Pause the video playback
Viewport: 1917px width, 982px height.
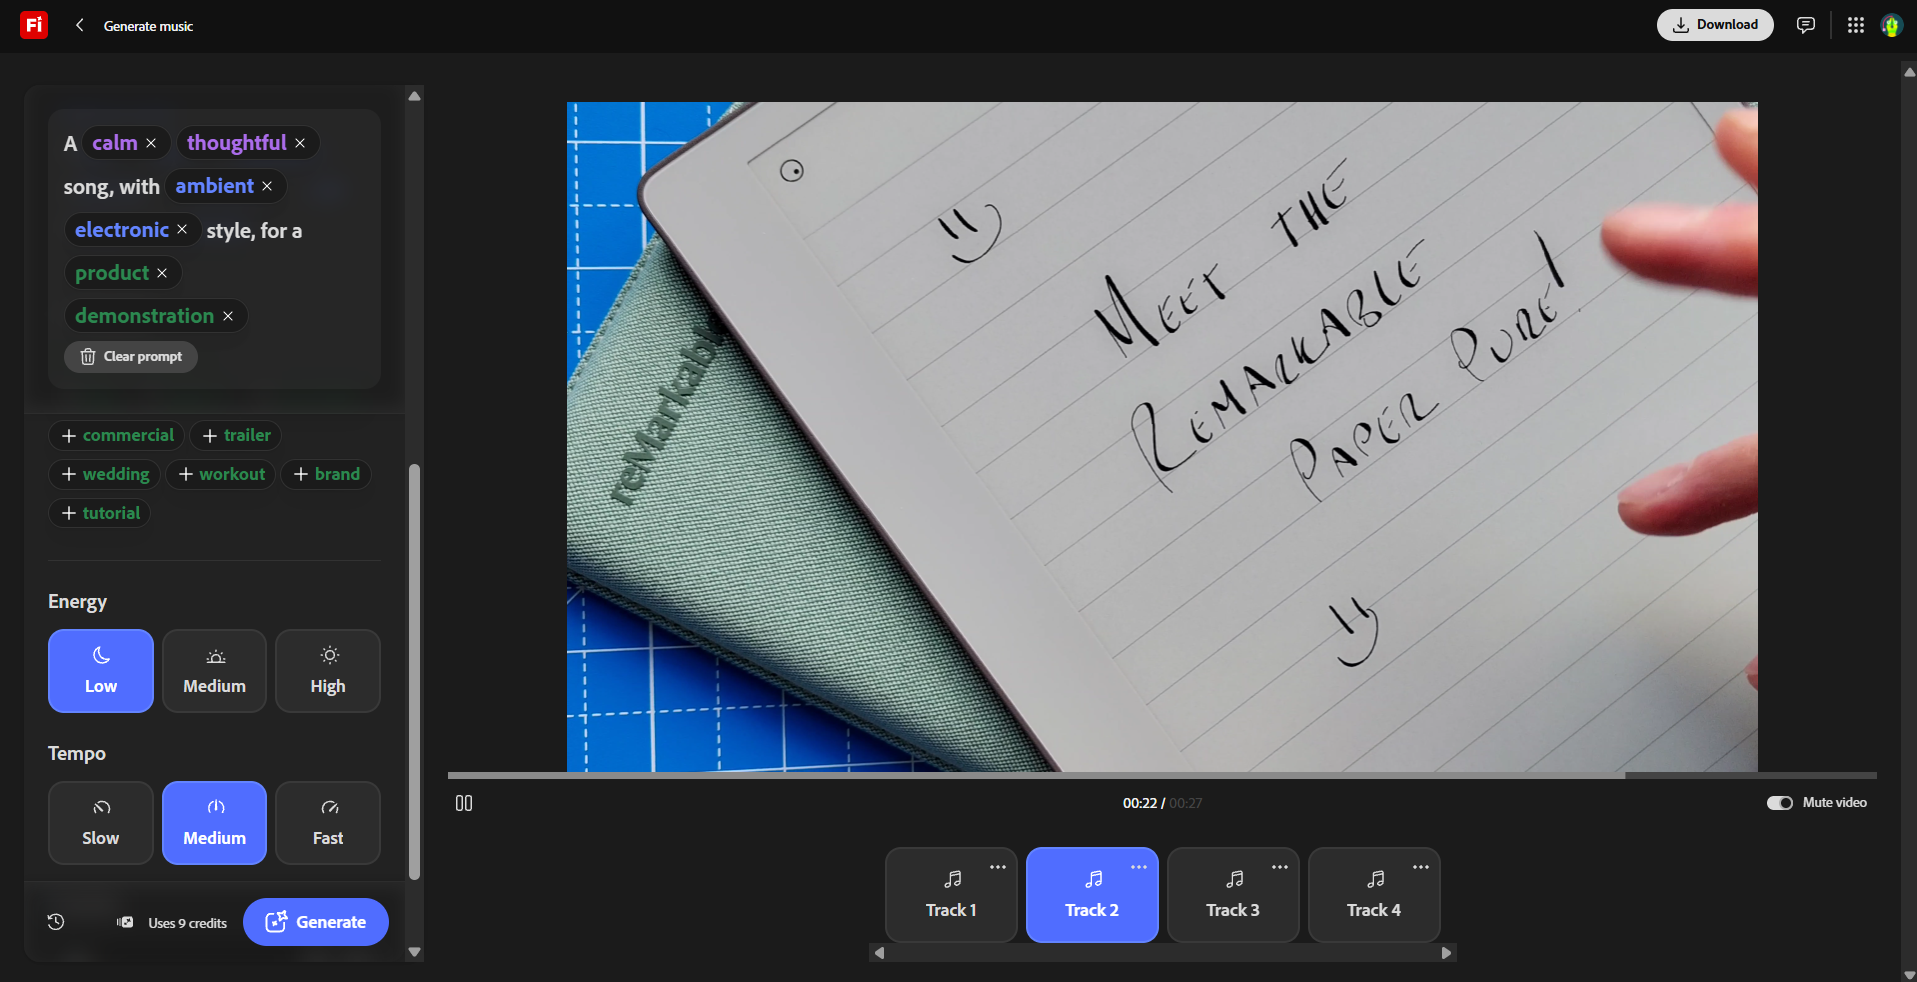(x=464, y=803)
